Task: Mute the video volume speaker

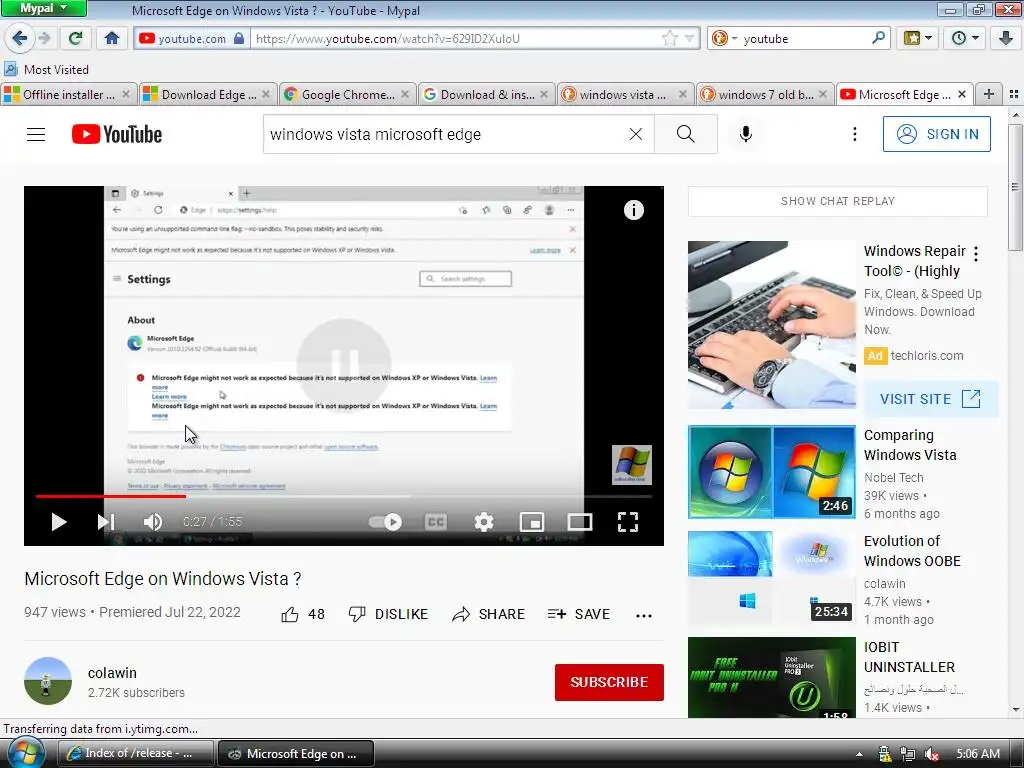Action: (153, 522)
